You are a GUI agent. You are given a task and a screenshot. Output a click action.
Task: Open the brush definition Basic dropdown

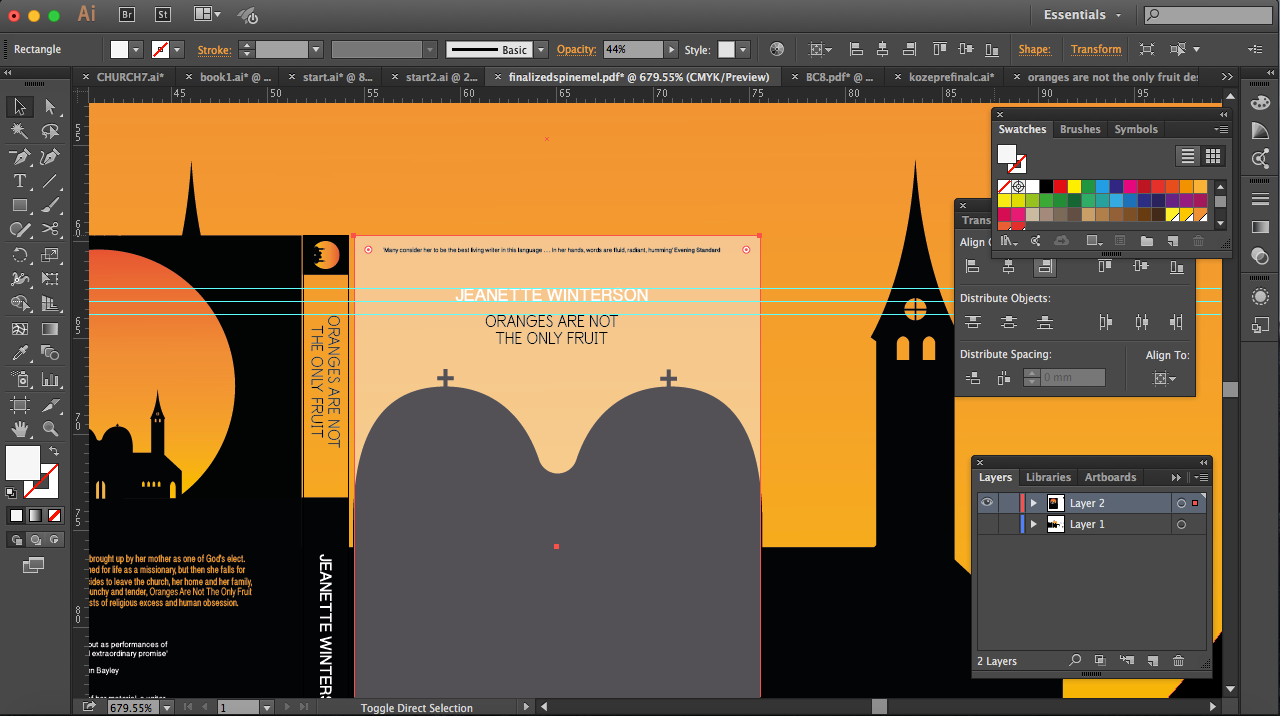point(541,49)
